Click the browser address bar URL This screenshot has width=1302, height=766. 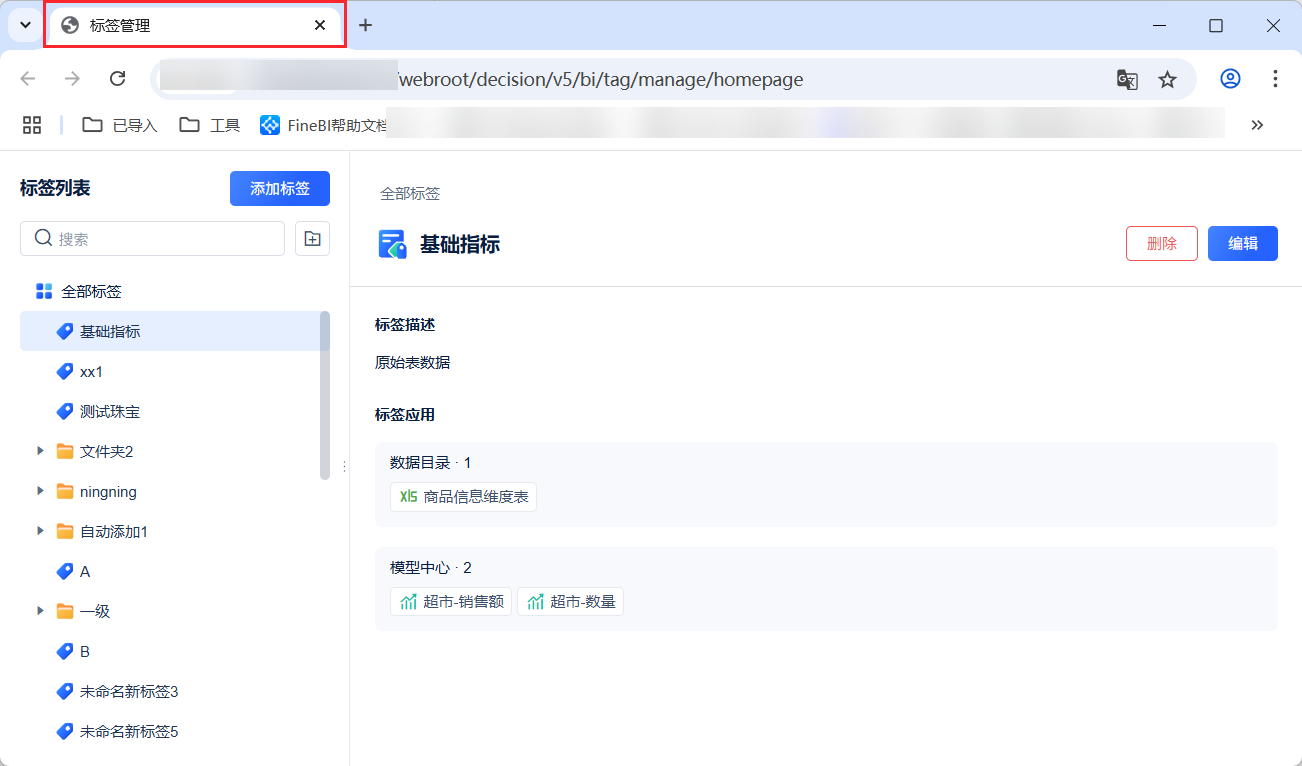(600, 79)
